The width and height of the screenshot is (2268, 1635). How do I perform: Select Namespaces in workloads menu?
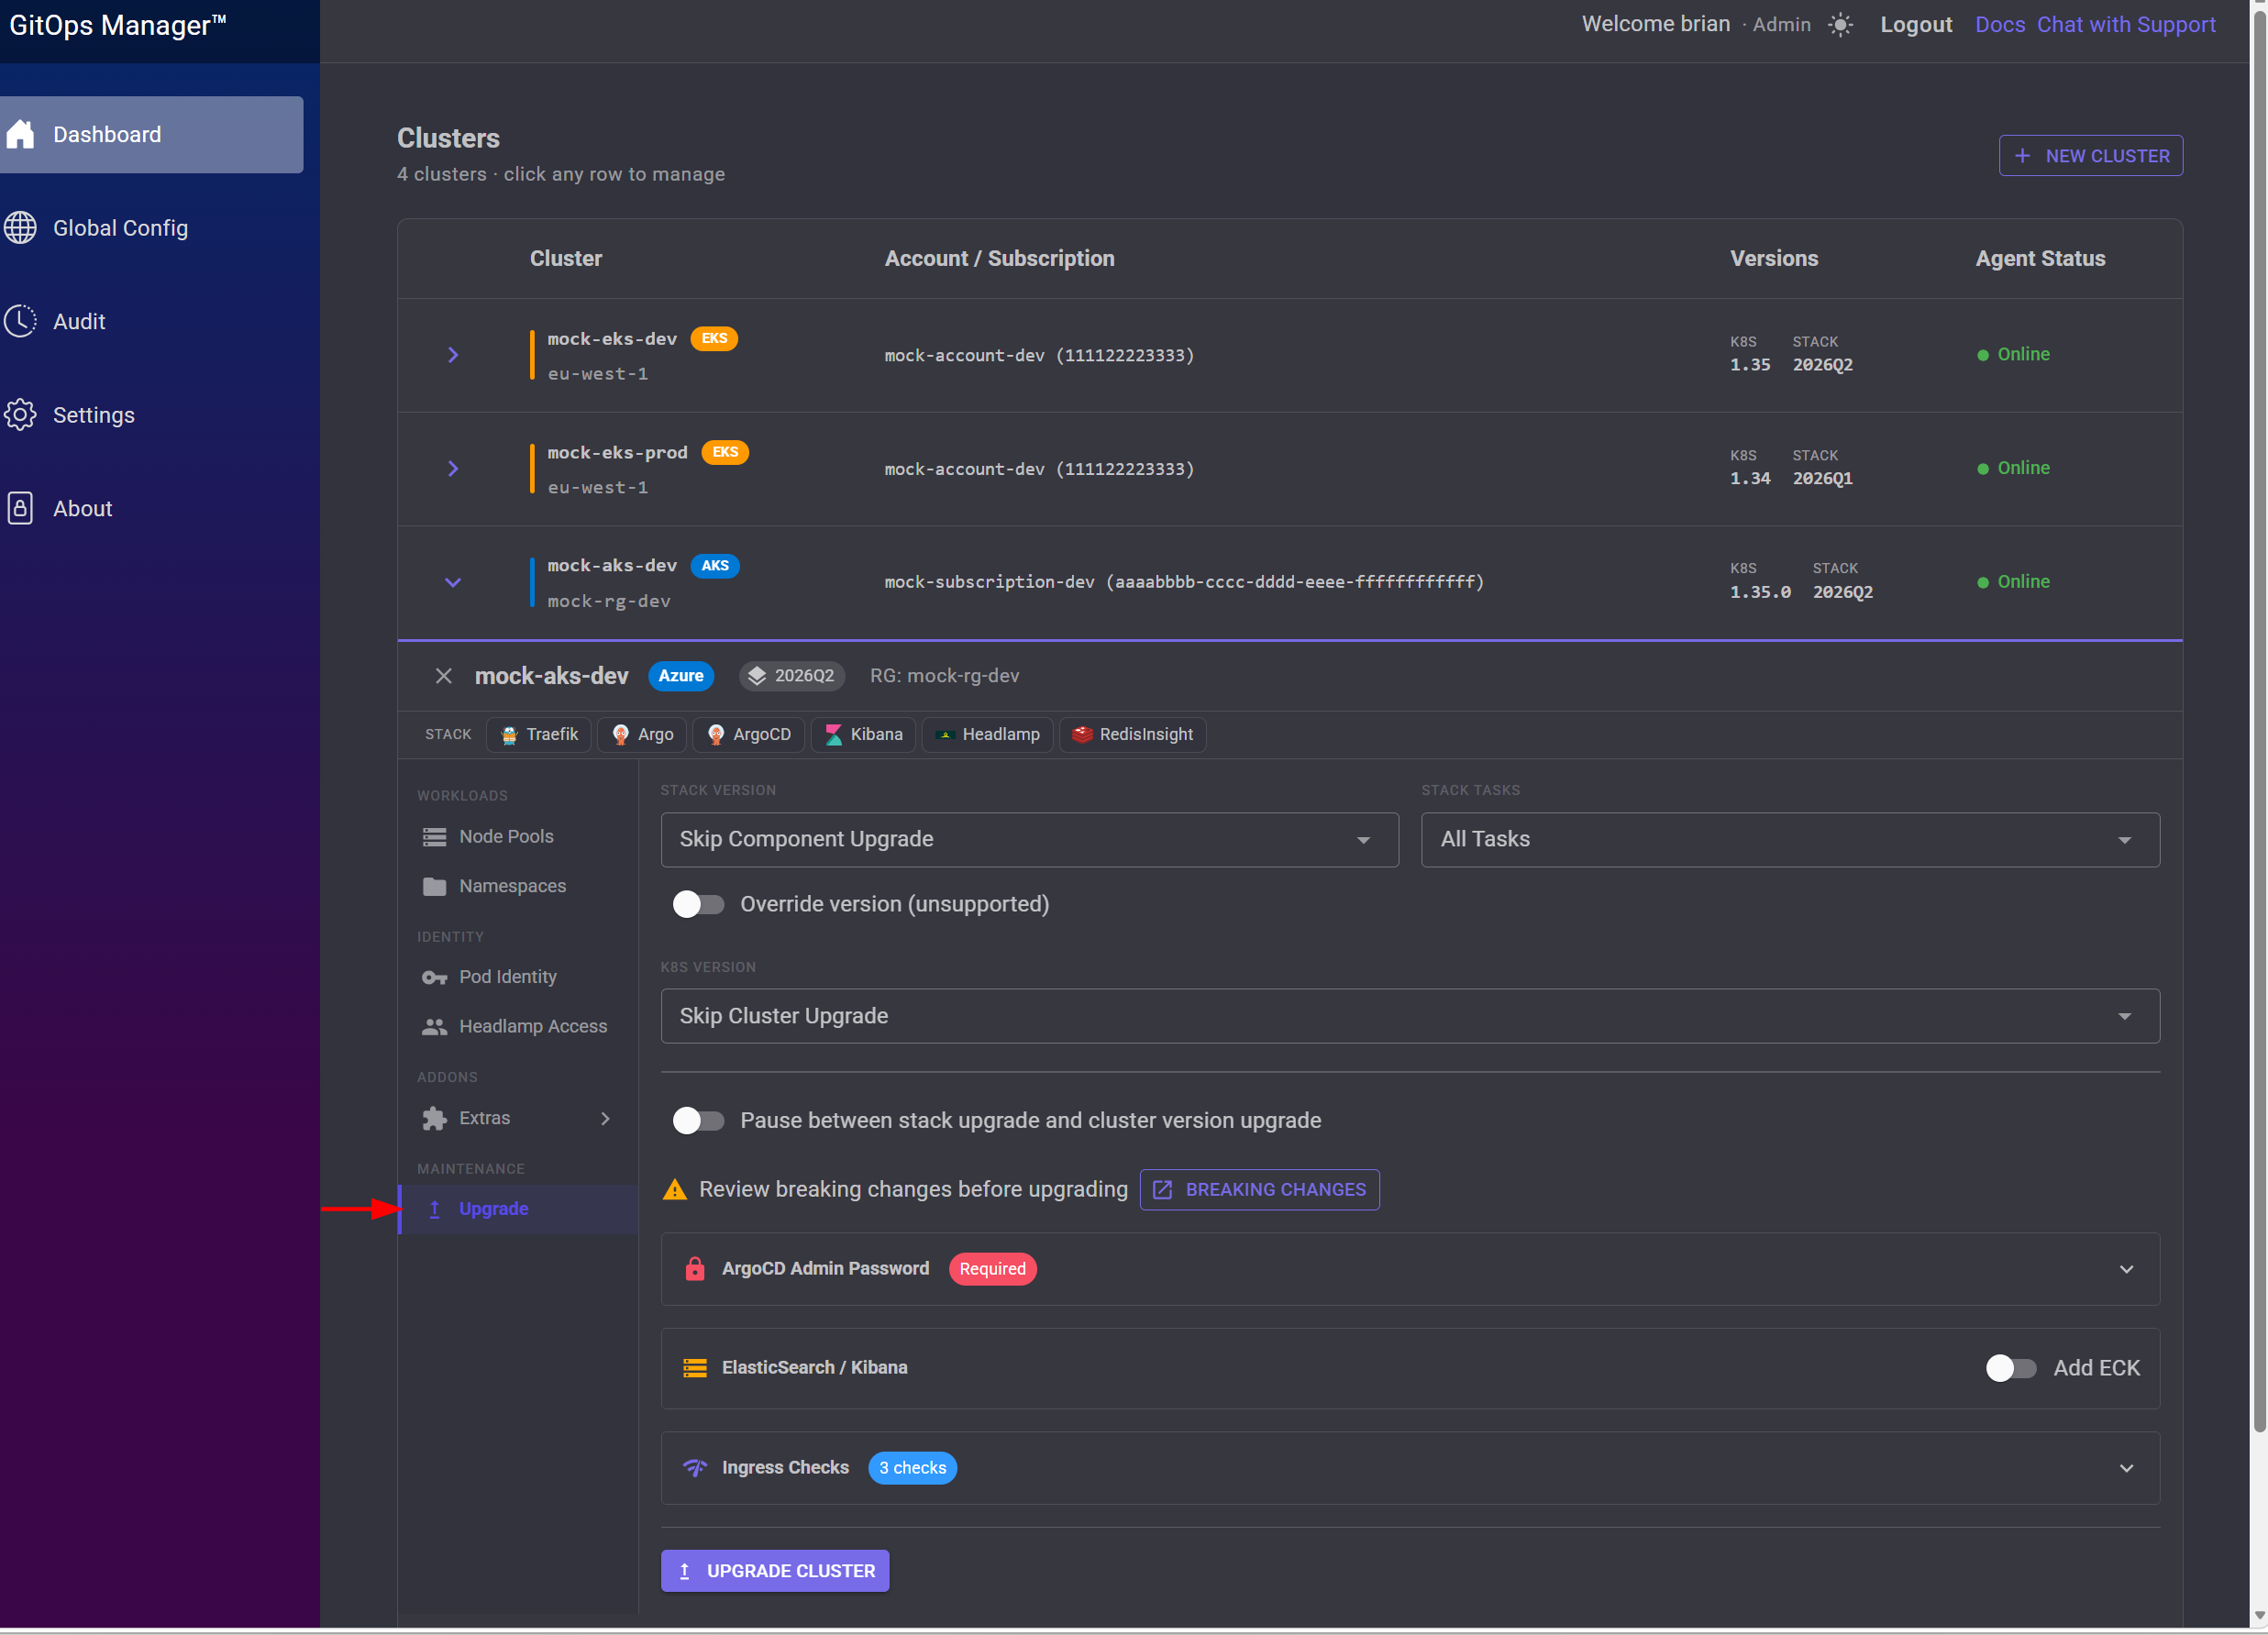click(518, 887)
